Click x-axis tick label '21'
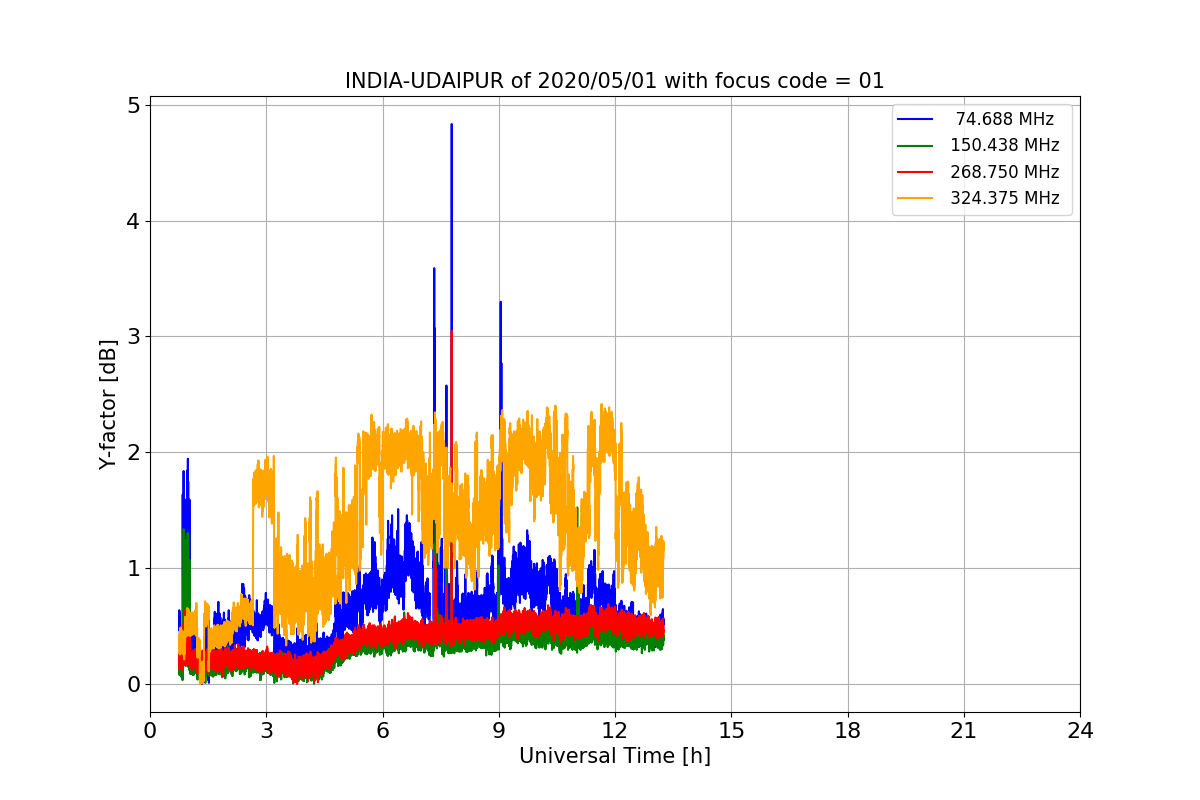This screenshot has height=800, width=1200. pos(964,731)
